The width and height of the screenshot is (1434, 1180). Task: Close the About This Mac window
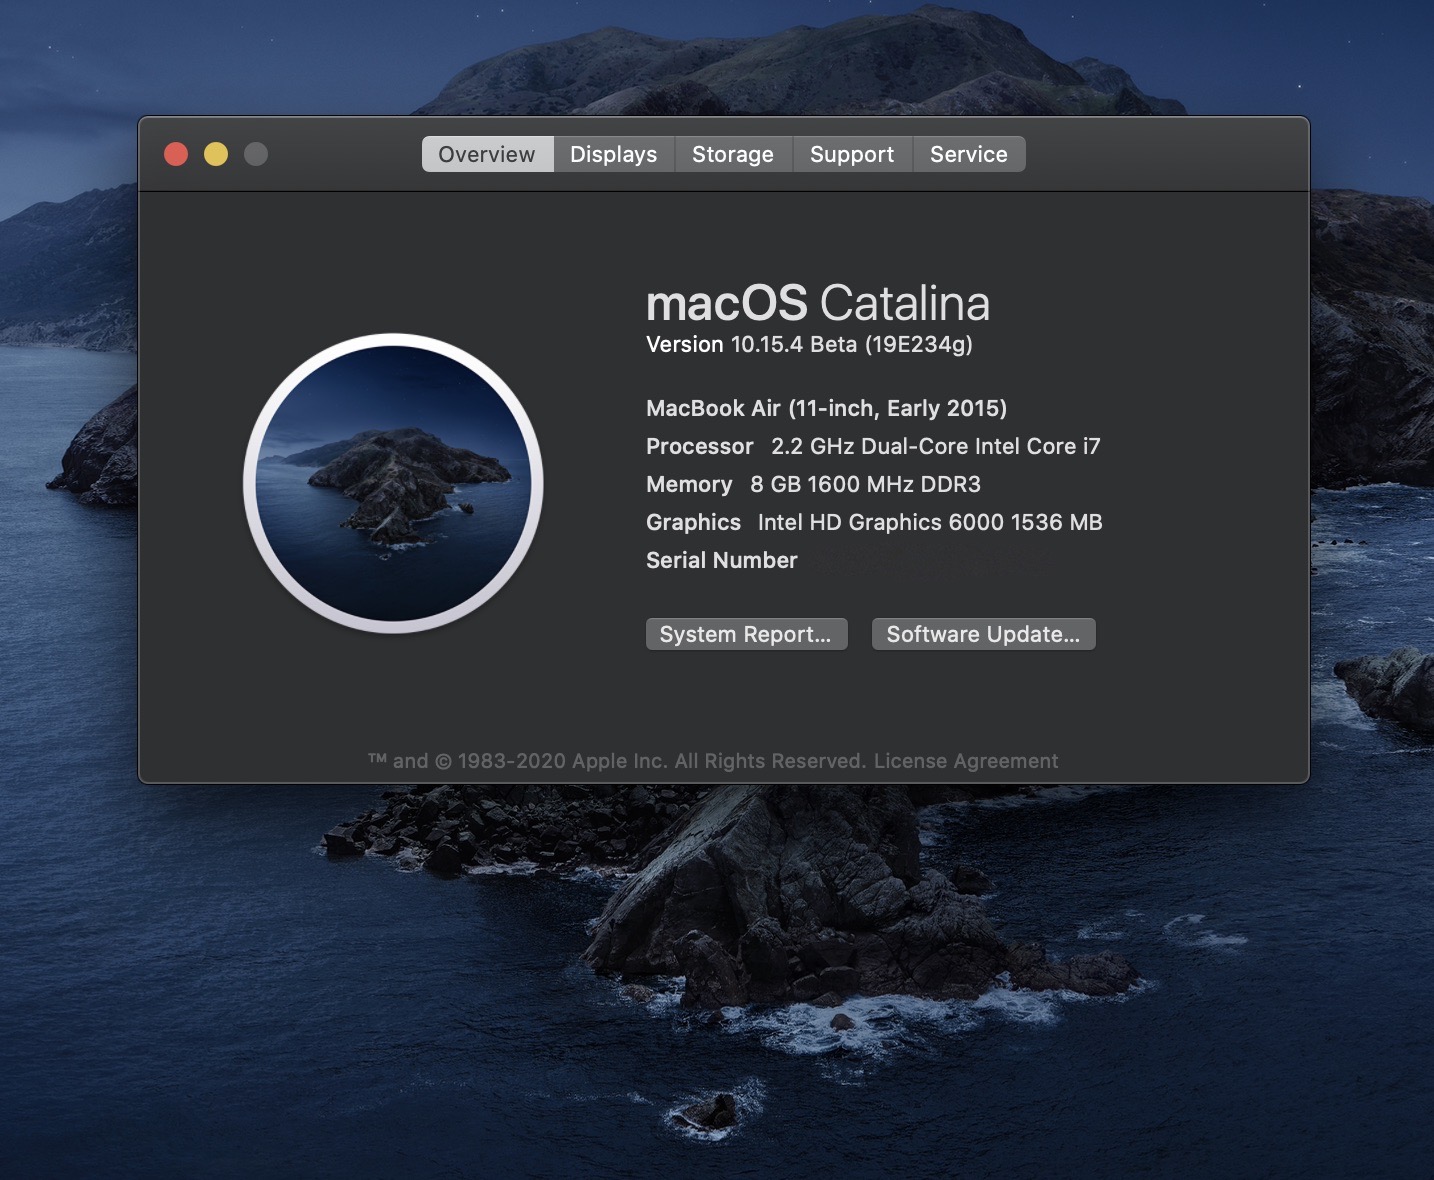click(176, 154)
